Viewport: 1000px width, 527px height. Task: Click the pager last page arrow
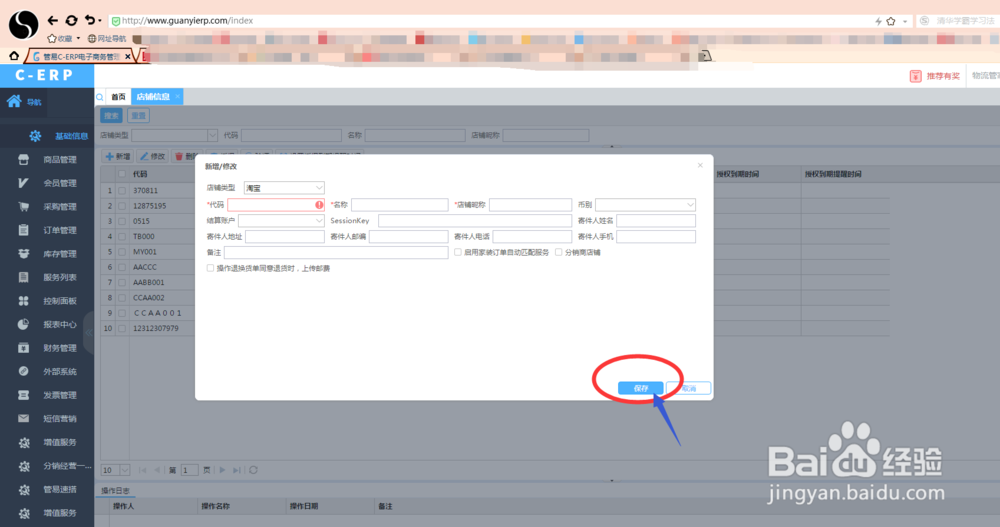coord(237,470)
